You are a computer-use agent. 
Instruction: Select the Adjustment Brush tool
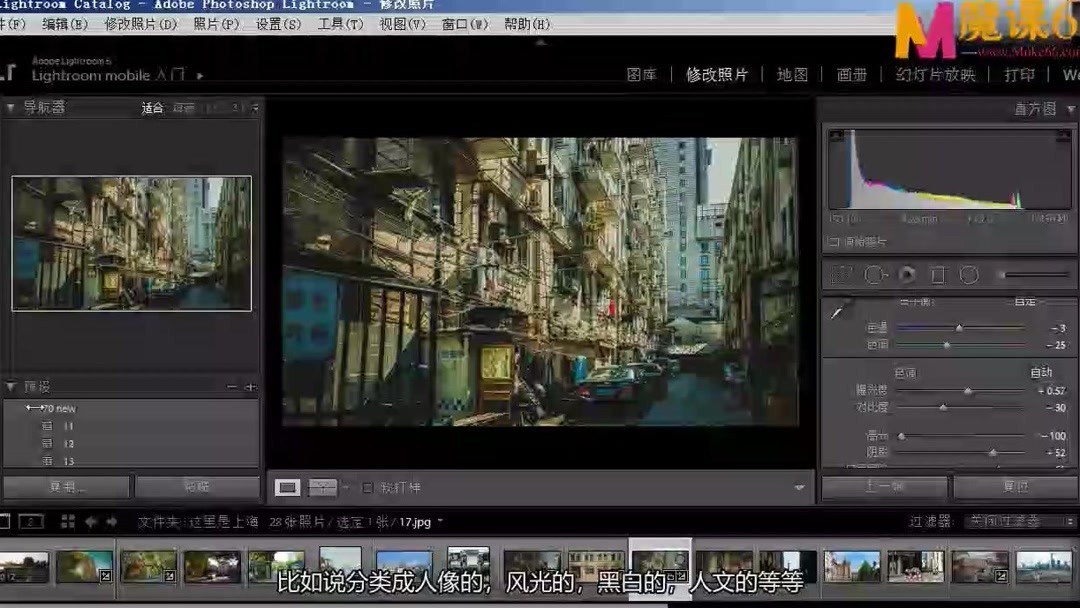coord(1001,274)
